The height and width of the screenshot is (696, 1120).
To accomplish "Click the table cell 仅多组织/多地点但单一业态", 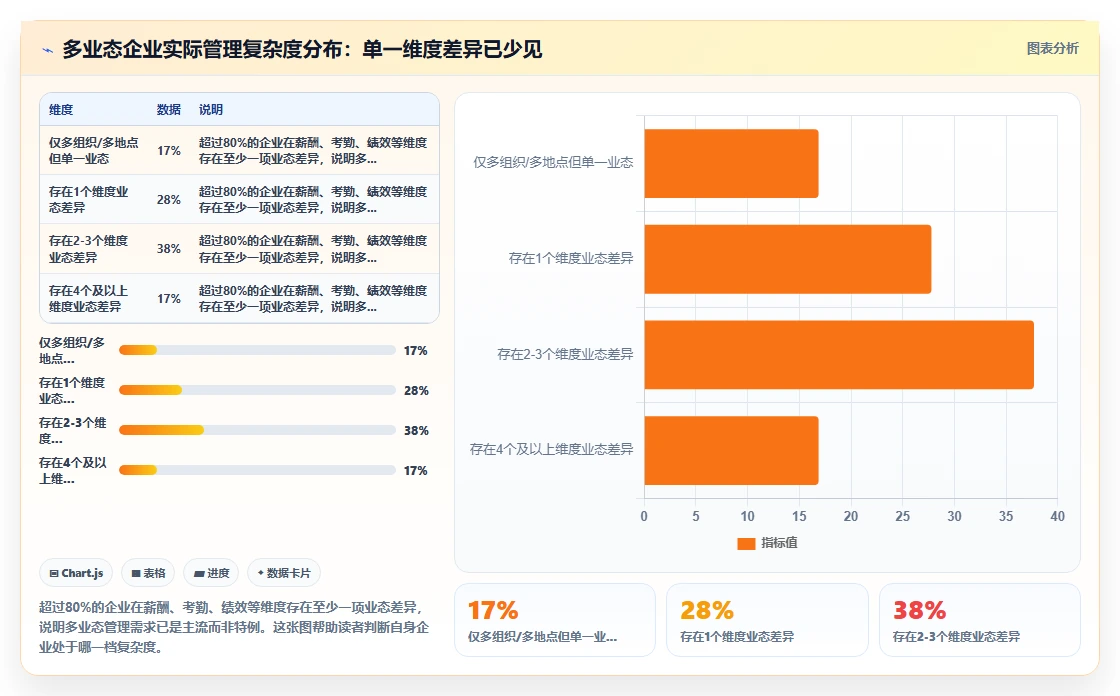I will [x=94, y=151].
